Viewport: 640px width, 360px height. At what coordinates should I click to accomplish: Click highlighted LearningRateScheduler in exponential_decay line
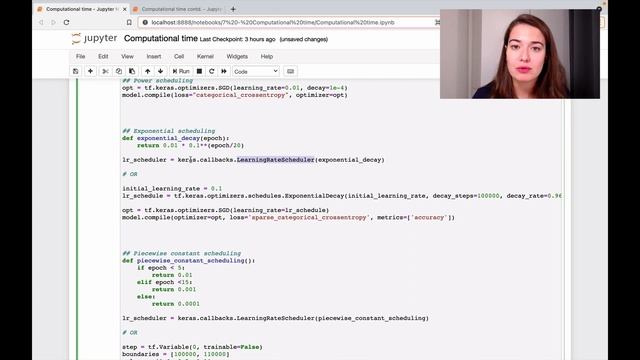tap(276, 160)
